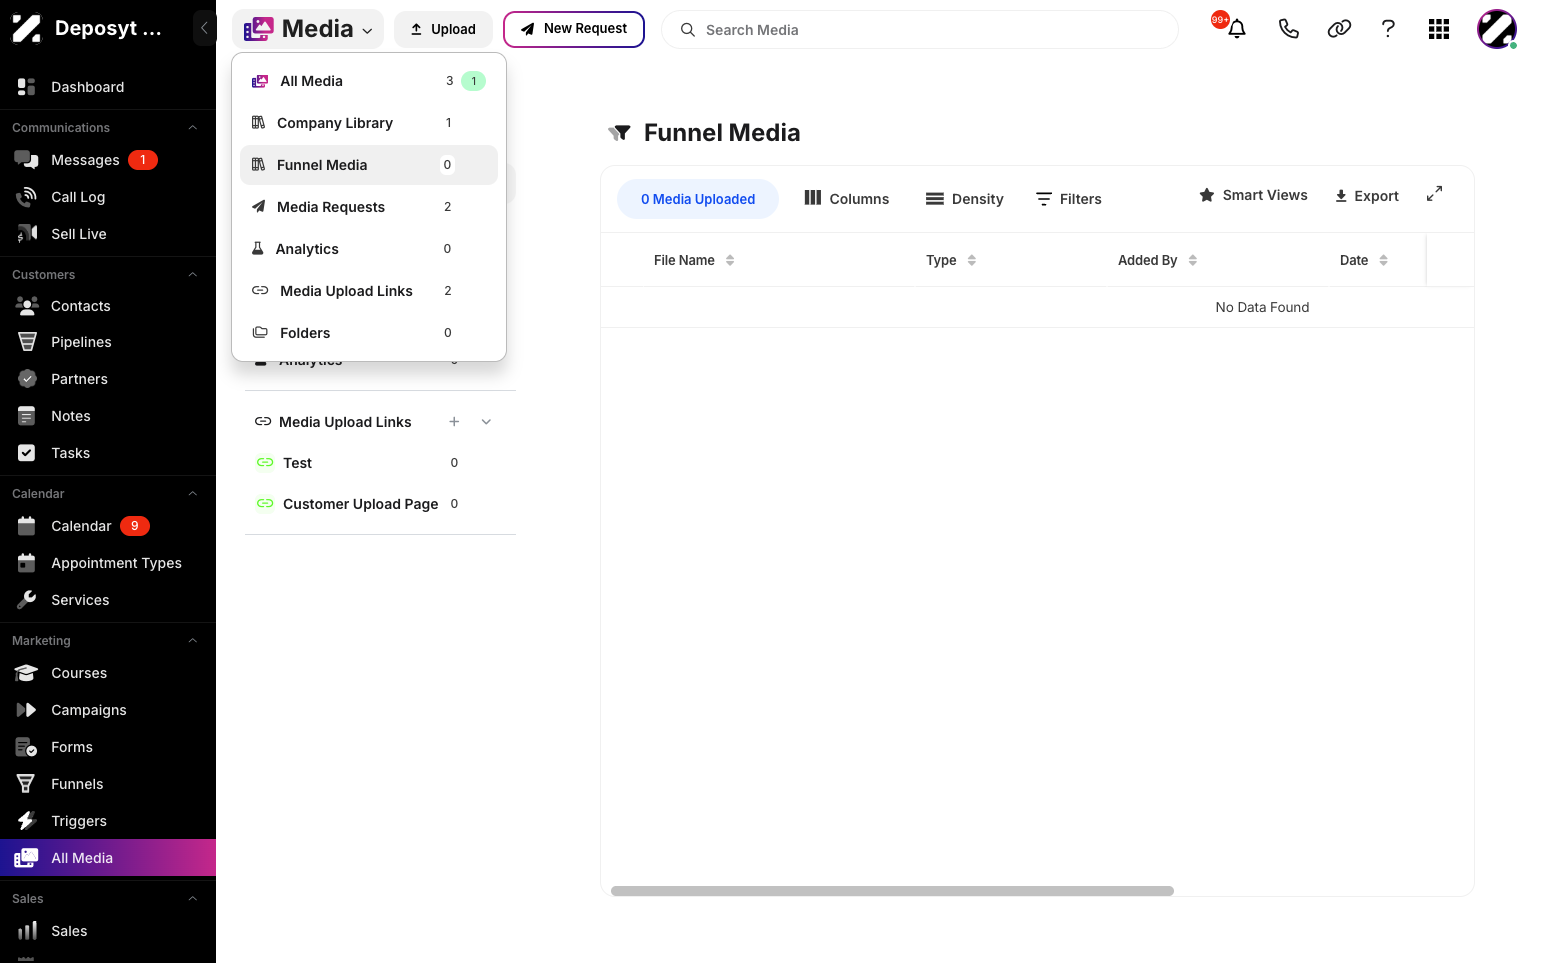Viewport: 1541px width, 963px height.
Task: Click the table's horizontal scrollbar
Action: (x=892, y=891)
